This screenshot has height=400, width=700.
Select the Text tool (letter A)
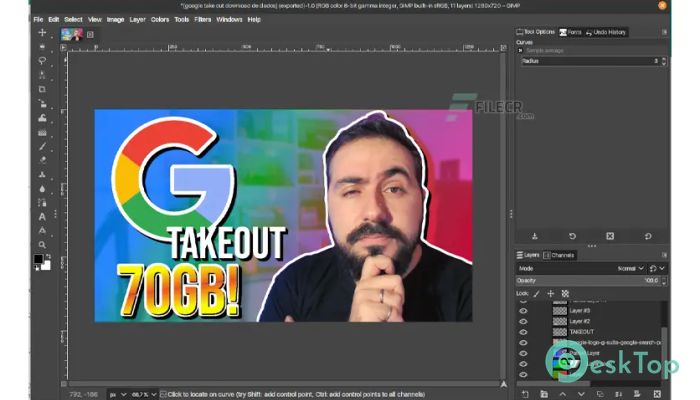tap(42, 217)
